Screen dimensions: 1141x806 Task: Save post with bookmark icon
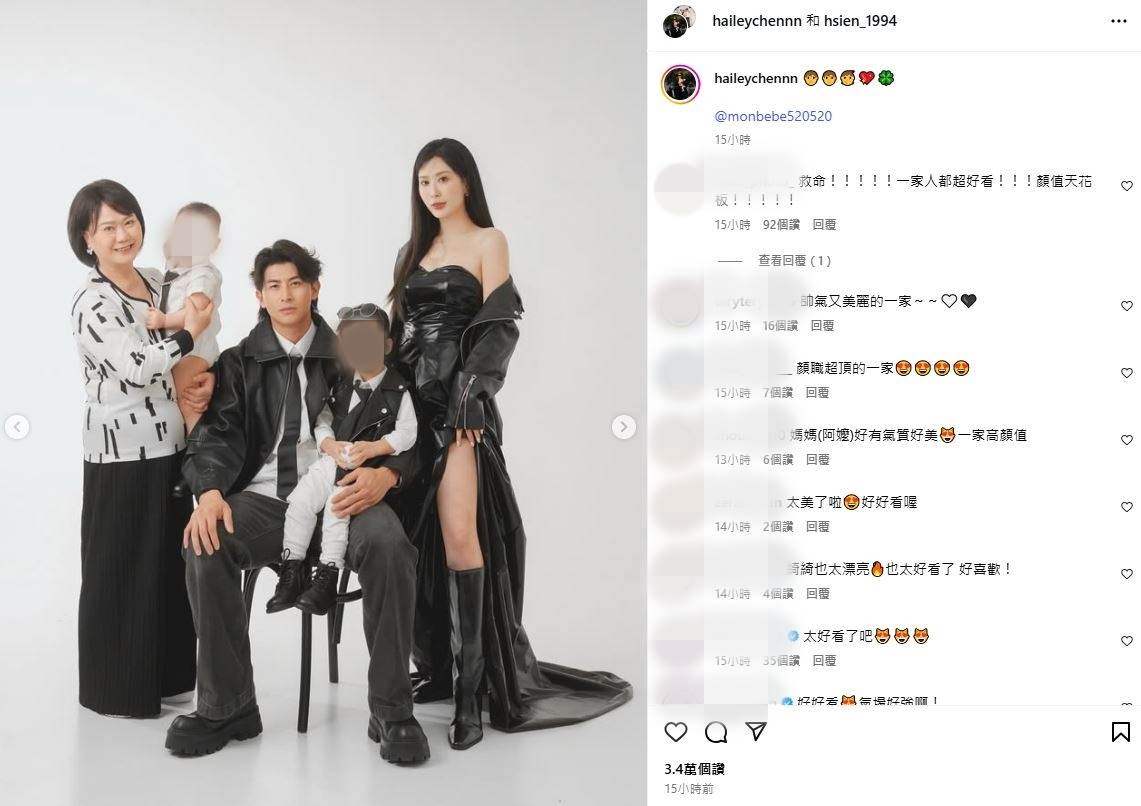tap(1121, 732)
